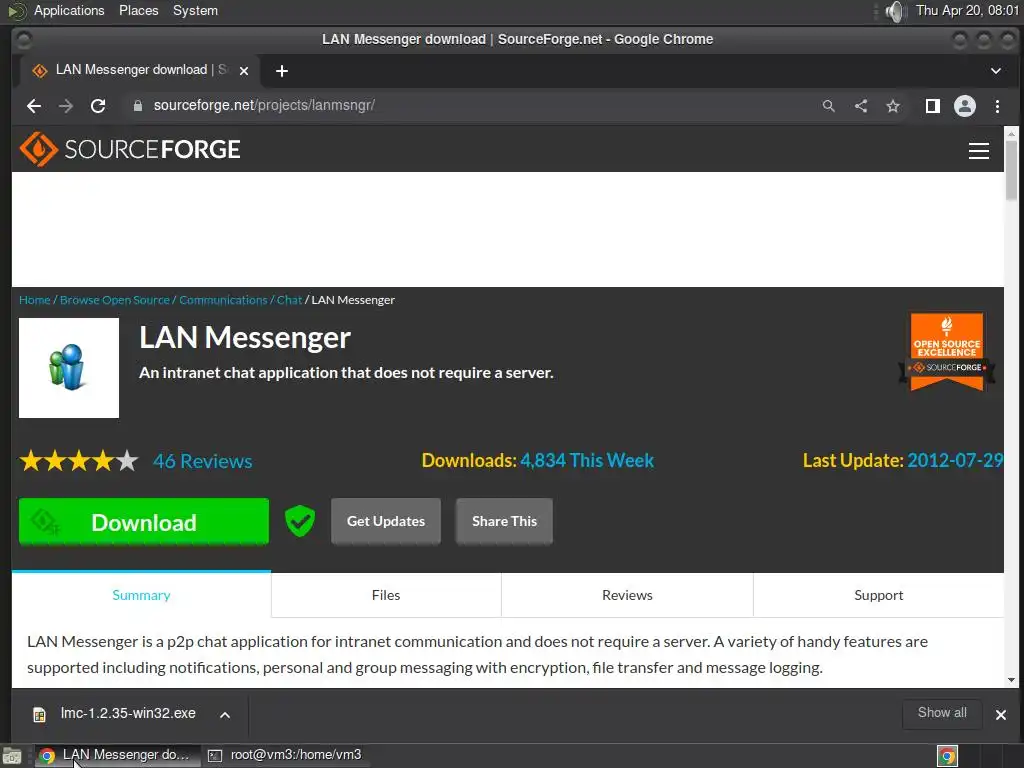This screenshot has height=768, width=1024.
Task: Click the Share This button
Action: click(504, 521)
